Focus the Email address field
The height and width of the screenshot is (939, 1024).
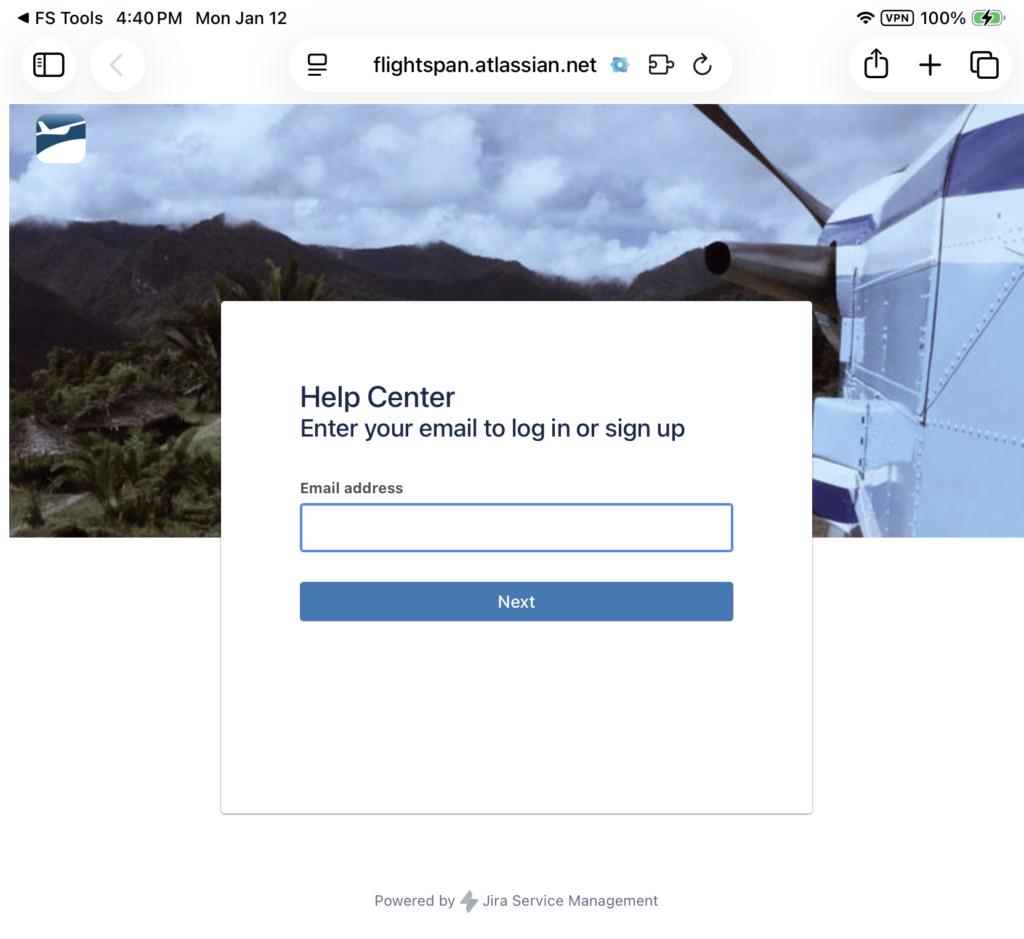click(x=516, y=528)
